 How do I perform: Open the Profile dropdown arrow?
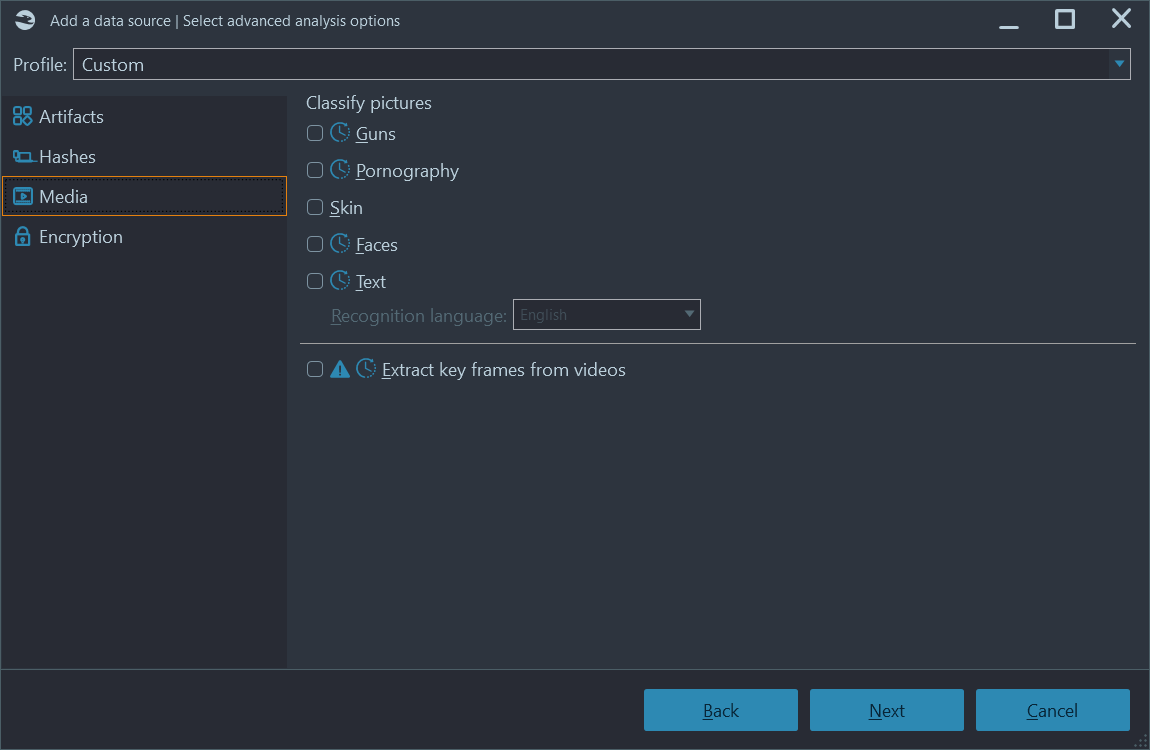point(1119,64)
